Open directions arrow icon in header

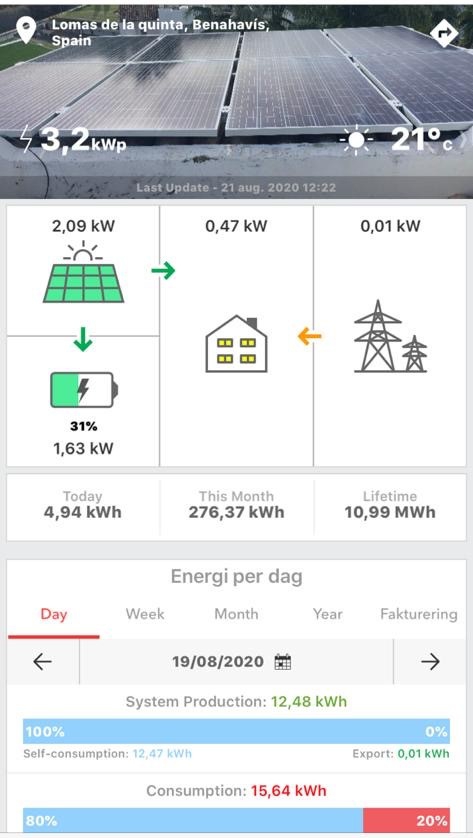pyautogui.click(x=444, y=33)
